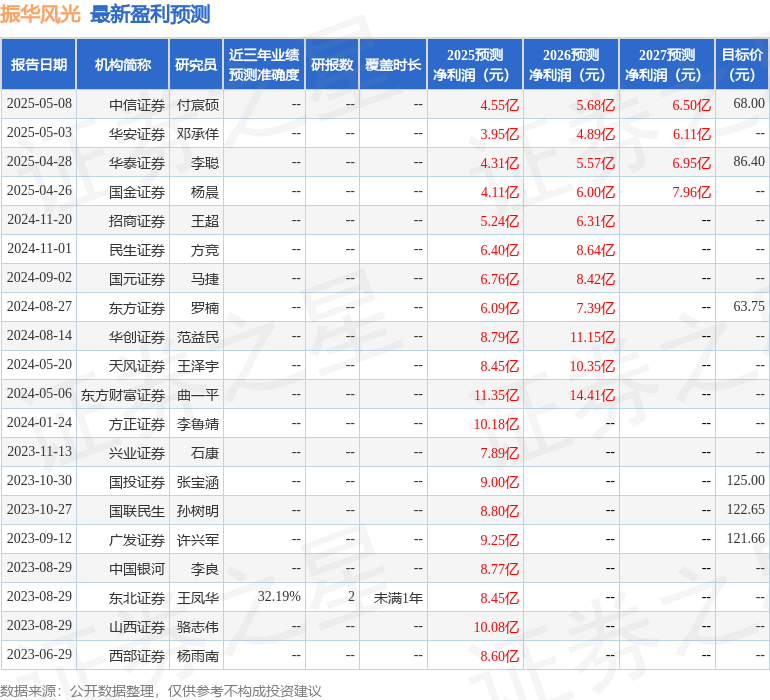Click target price 86.40

point(749,162)
